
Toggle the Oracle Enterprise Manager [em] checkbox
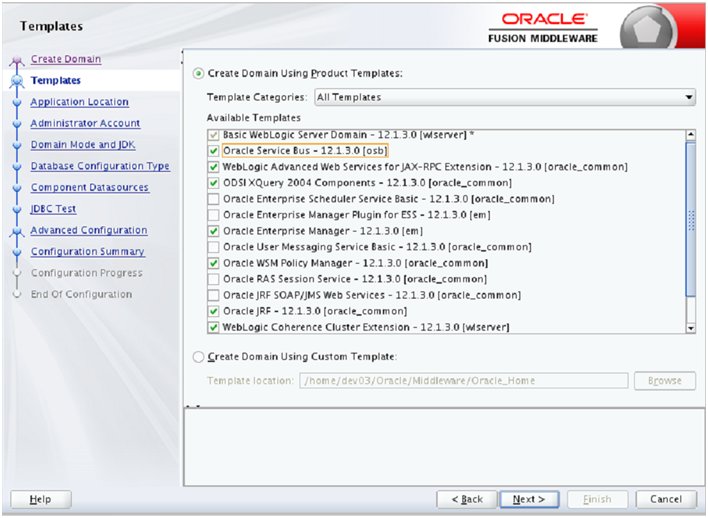213,231
